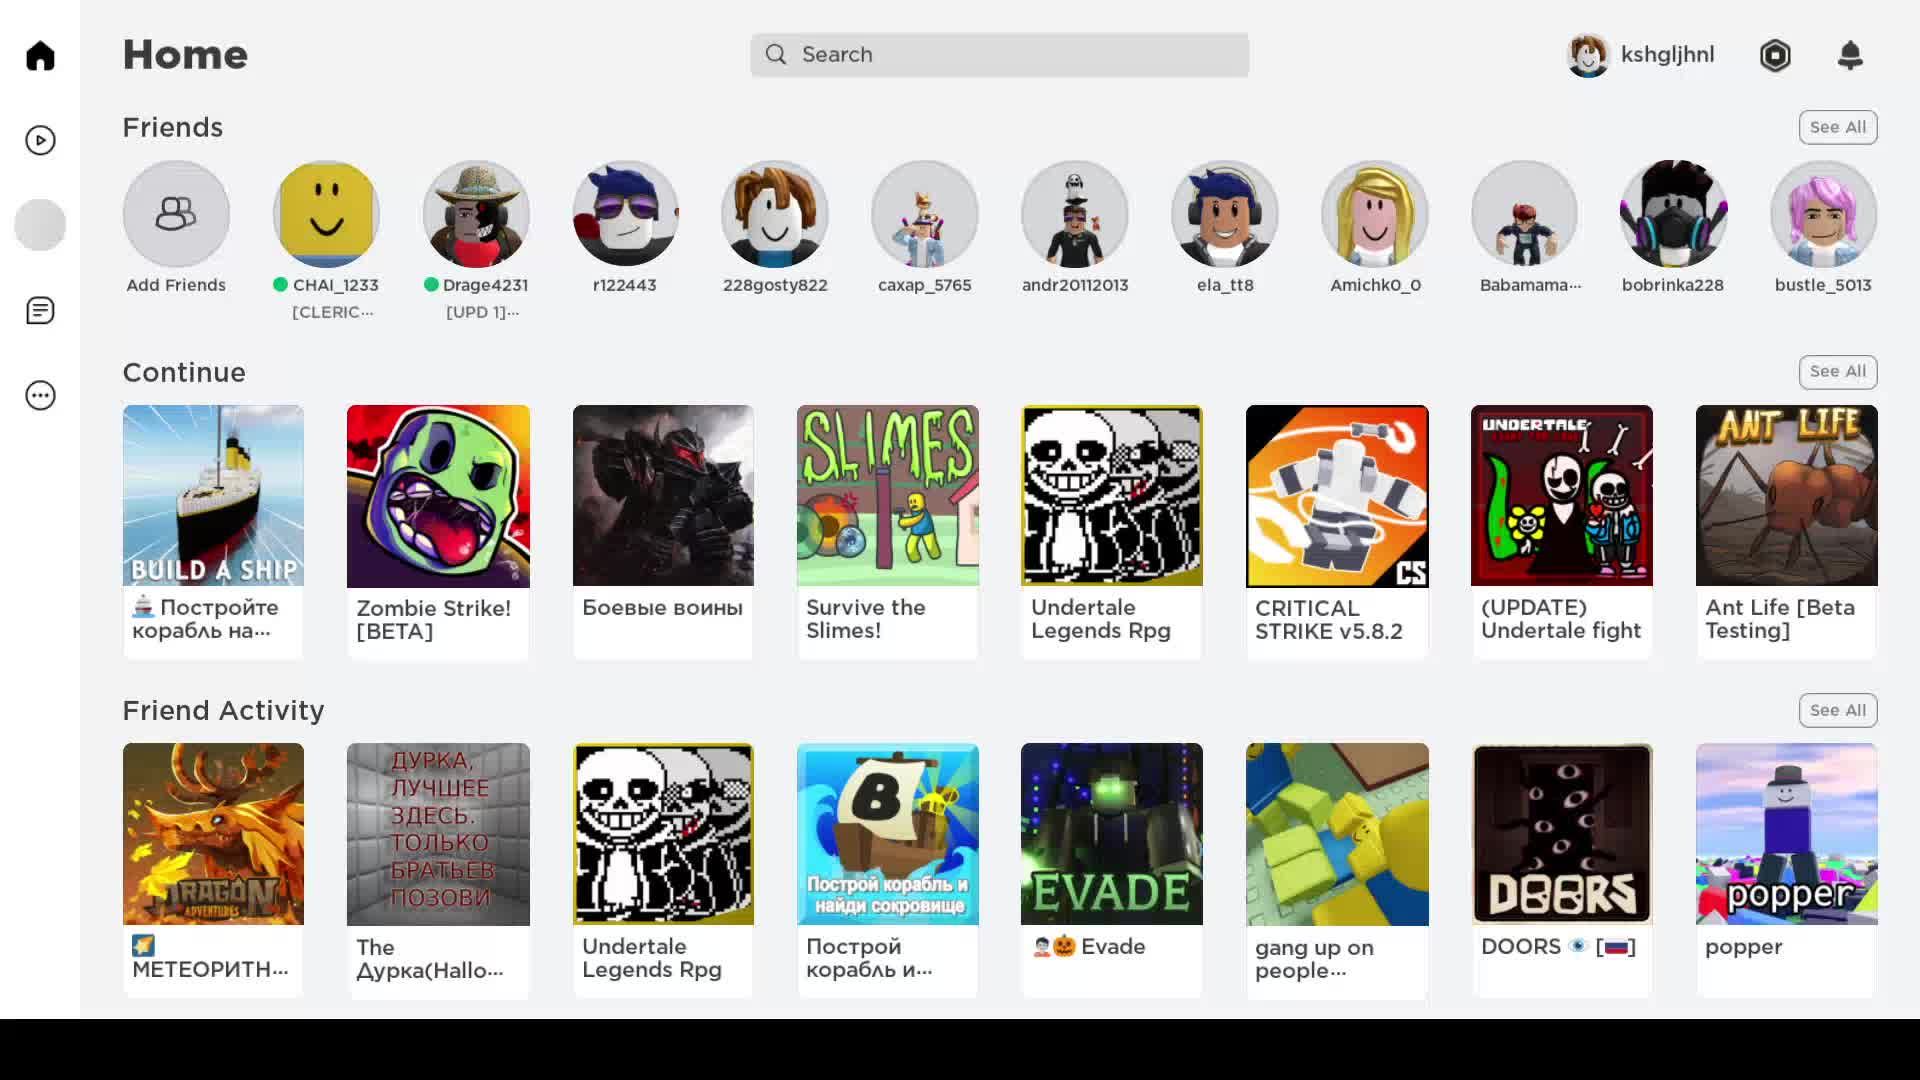Select the Home icon in the sidebar

(40, 55)
